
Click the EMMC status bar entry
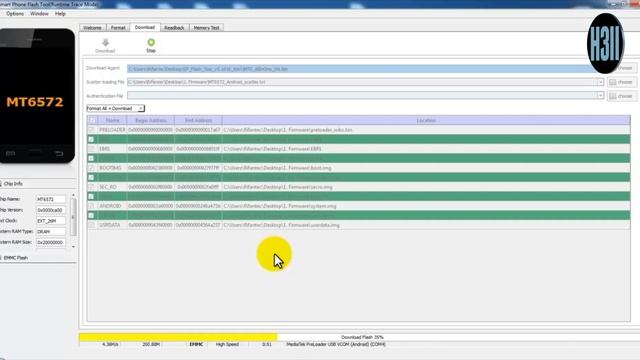click(x=196, y=344)
